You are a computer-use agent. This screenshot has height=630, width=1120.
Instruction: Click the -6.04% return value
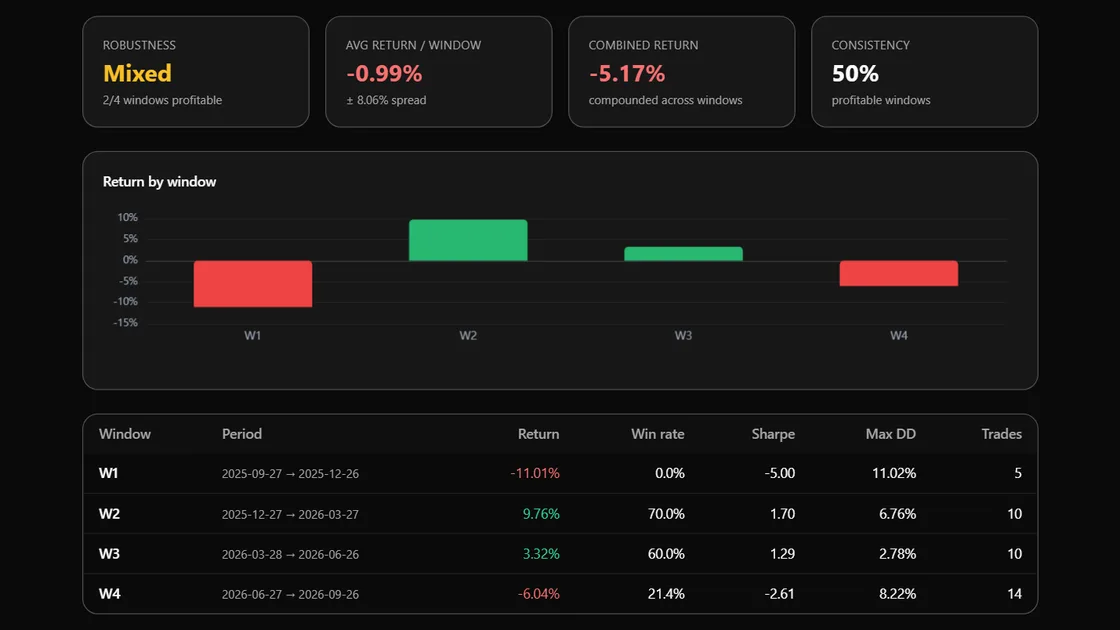click(x=539, y=594)
